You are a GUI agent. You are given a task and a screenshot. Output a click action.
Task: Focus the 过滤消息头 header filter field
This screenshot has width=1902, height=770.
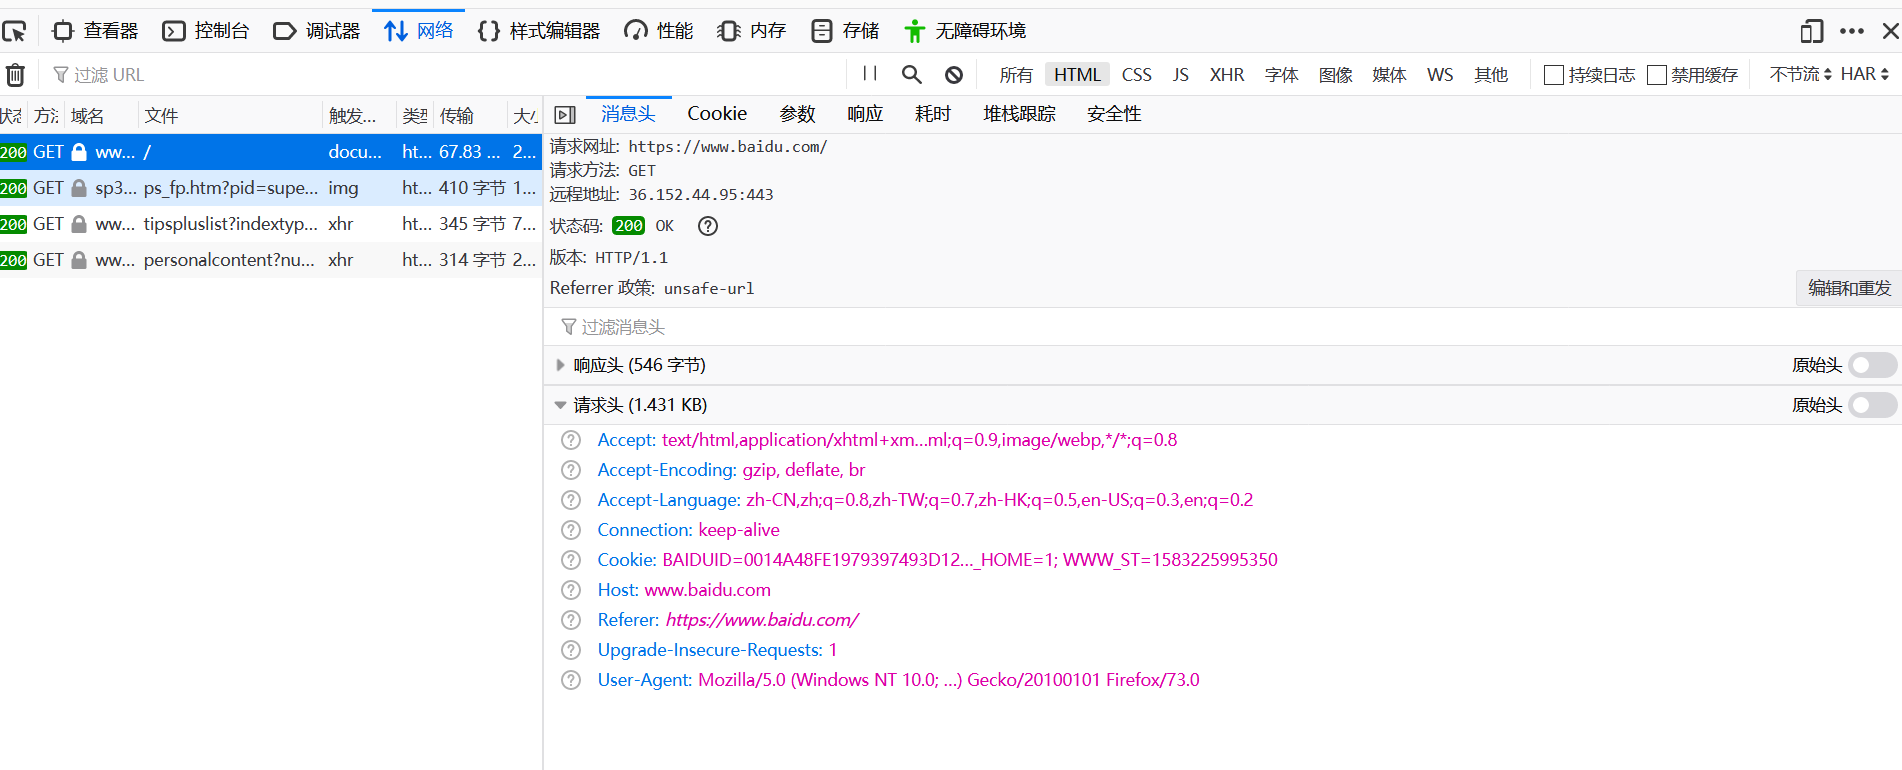point(1222,327)
